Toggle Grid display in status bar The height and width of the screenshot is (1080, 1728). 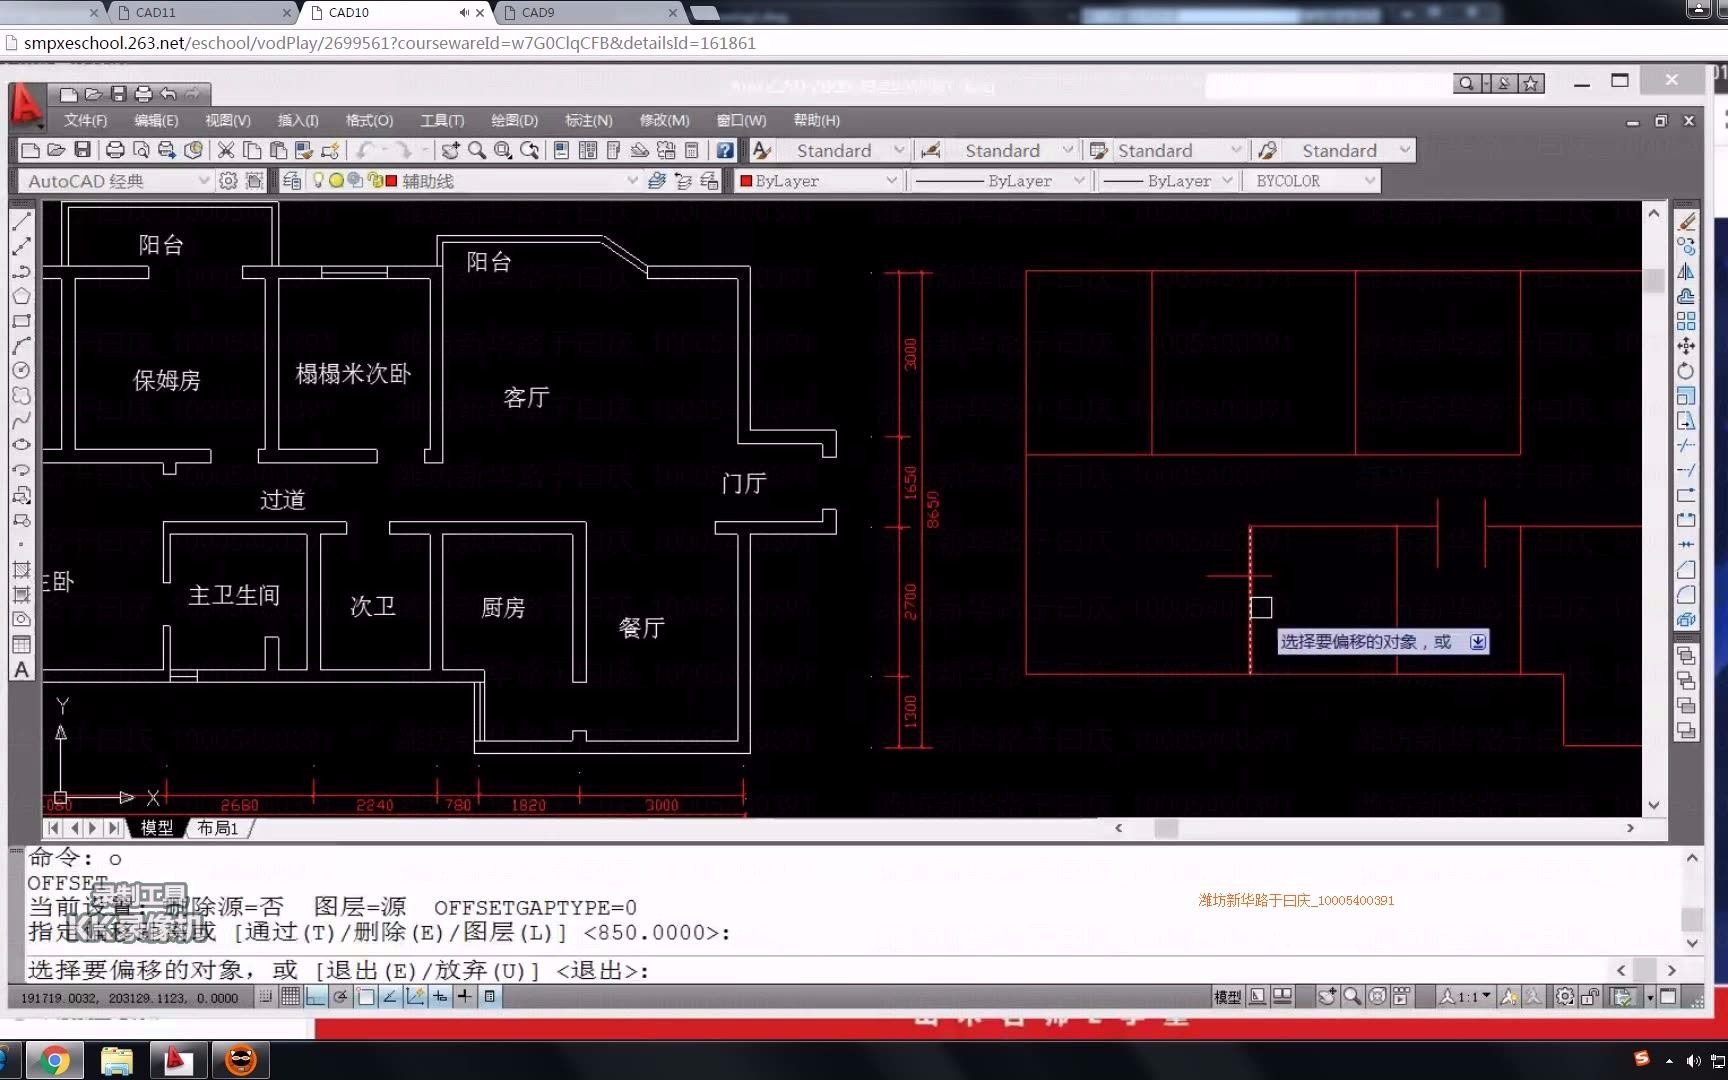click(x=290, y=997)
